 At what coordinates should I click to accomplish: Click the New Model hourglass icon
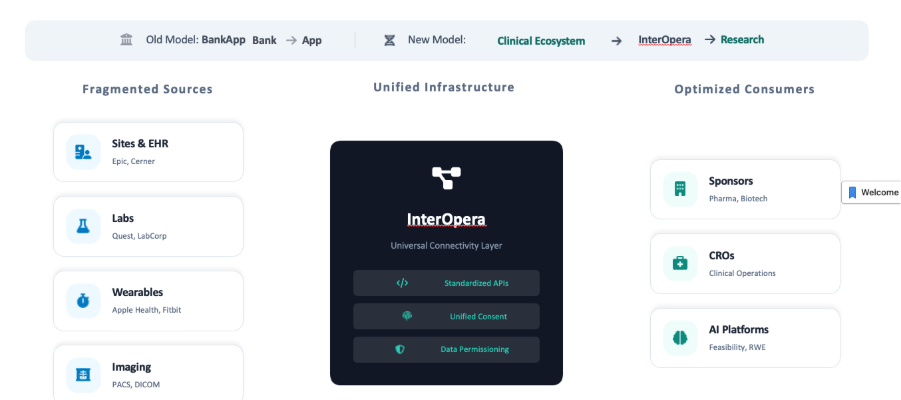(390, 40)
